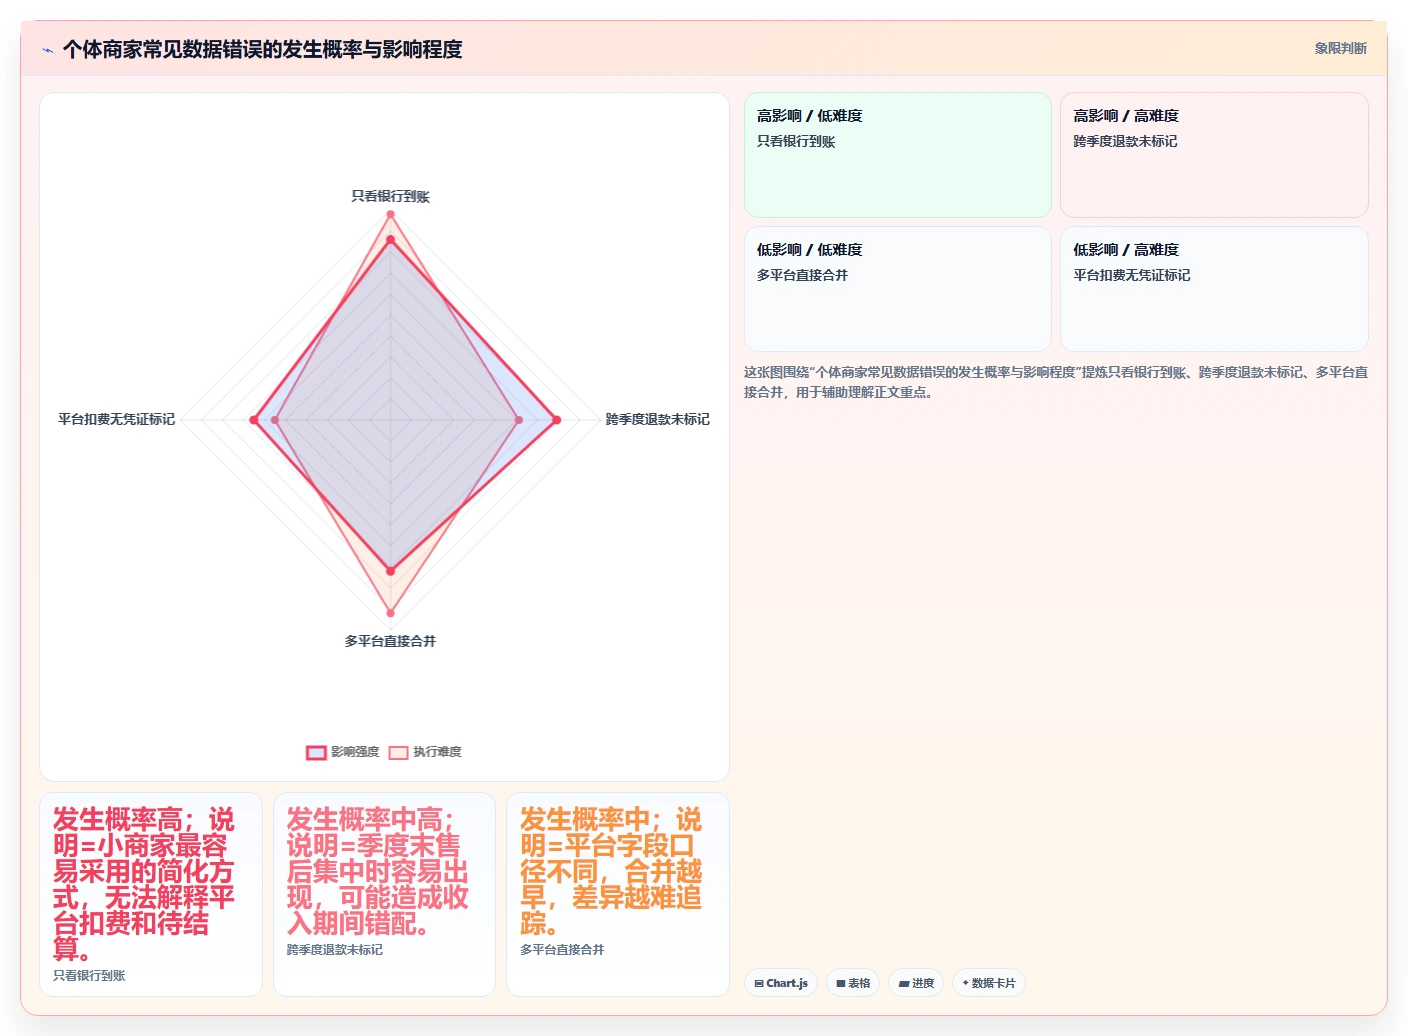Click the outermost data point nearest 跨季度退款未标记 label
Image resolution: width=1408 pixels, height=1036 pixels.
(x=557, y=420)
